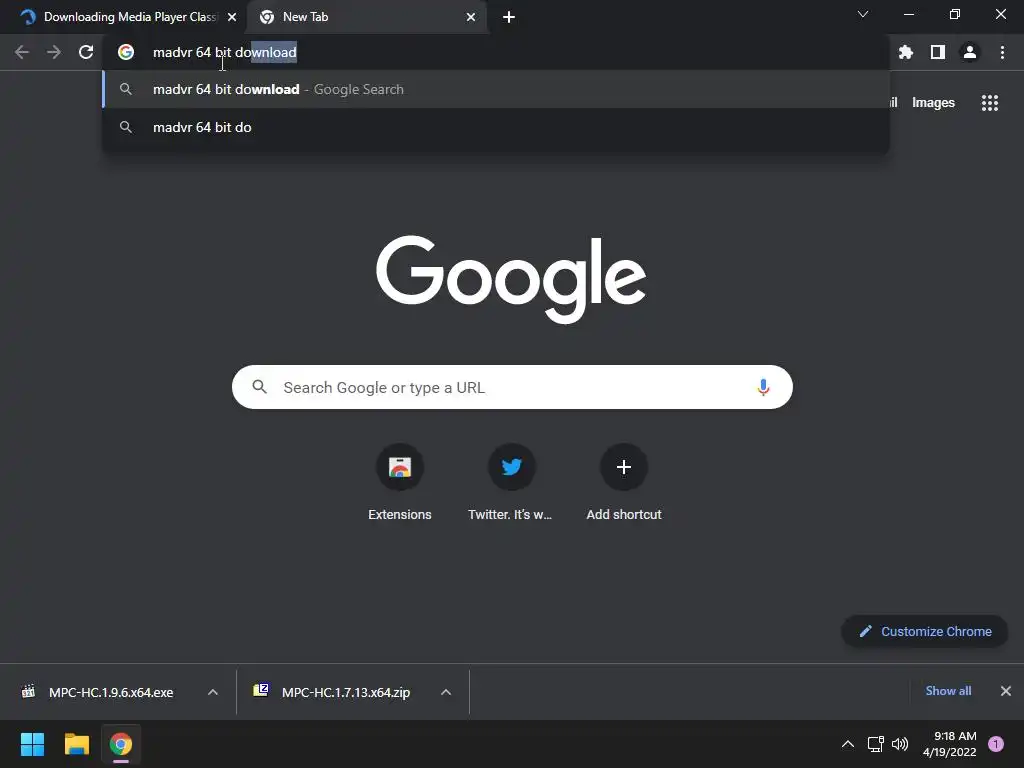Click Chrome icon in taskbar
Image resolution: width=1024 pixels, height=768 pixels.
pyautogui.click(x=121, y=744)
